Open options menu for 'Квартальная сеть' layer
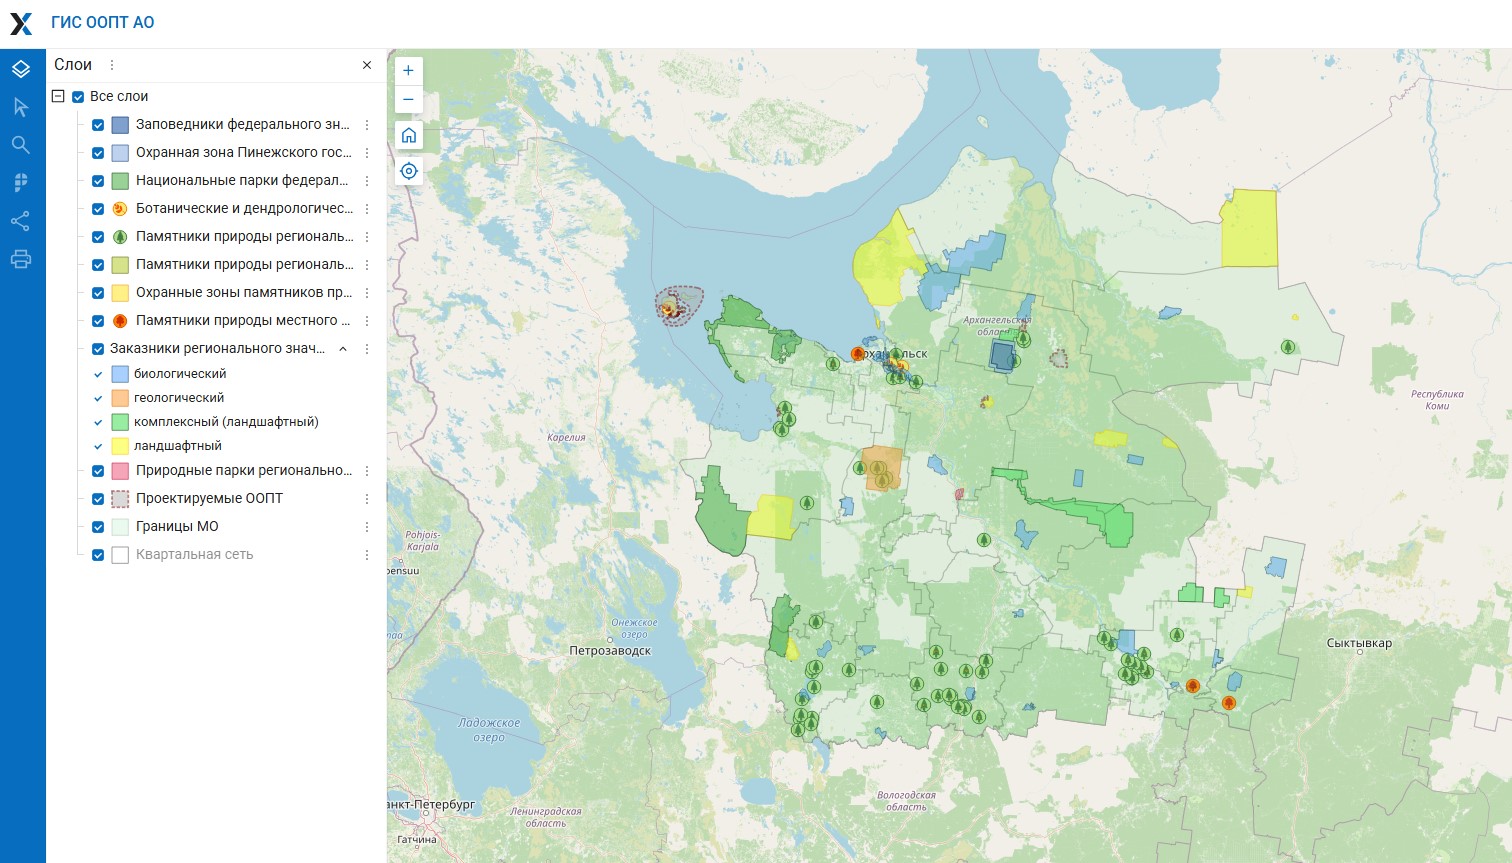 click(367, 555)
